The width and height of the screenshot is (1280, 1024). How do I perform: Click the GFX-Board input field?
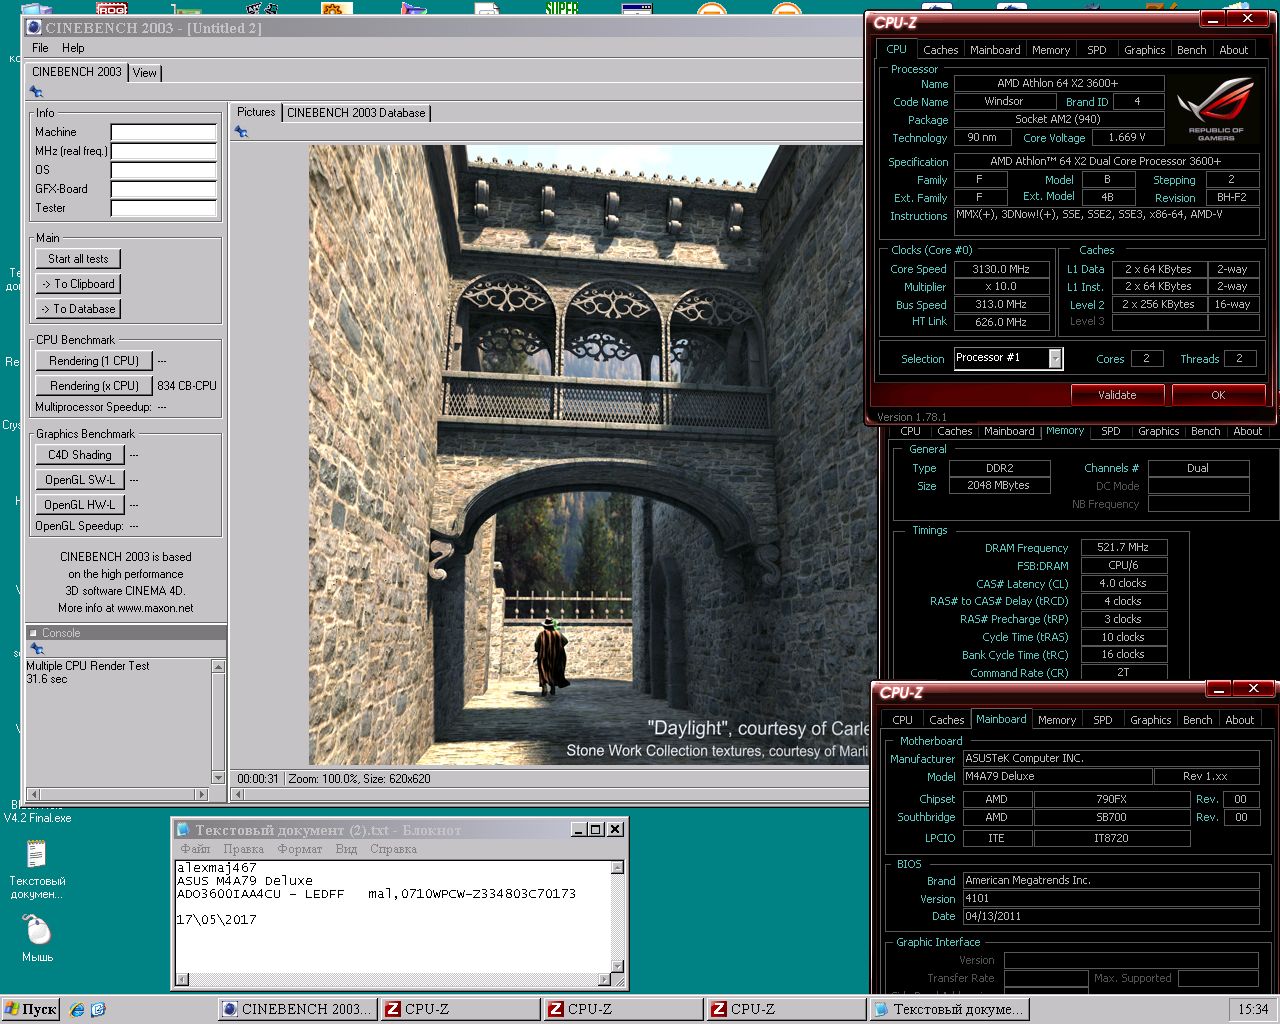pos(164,189)
